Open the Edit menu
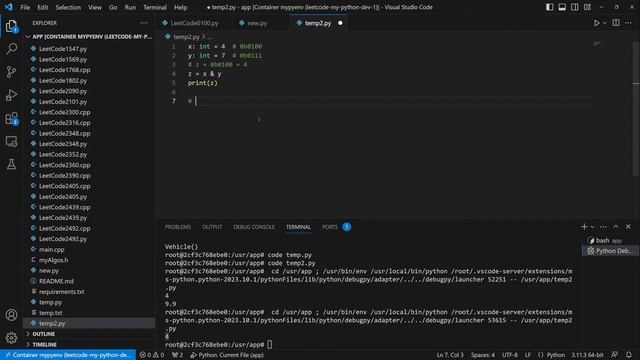Screen dimensions: 640x360 [x=42, y=7]
